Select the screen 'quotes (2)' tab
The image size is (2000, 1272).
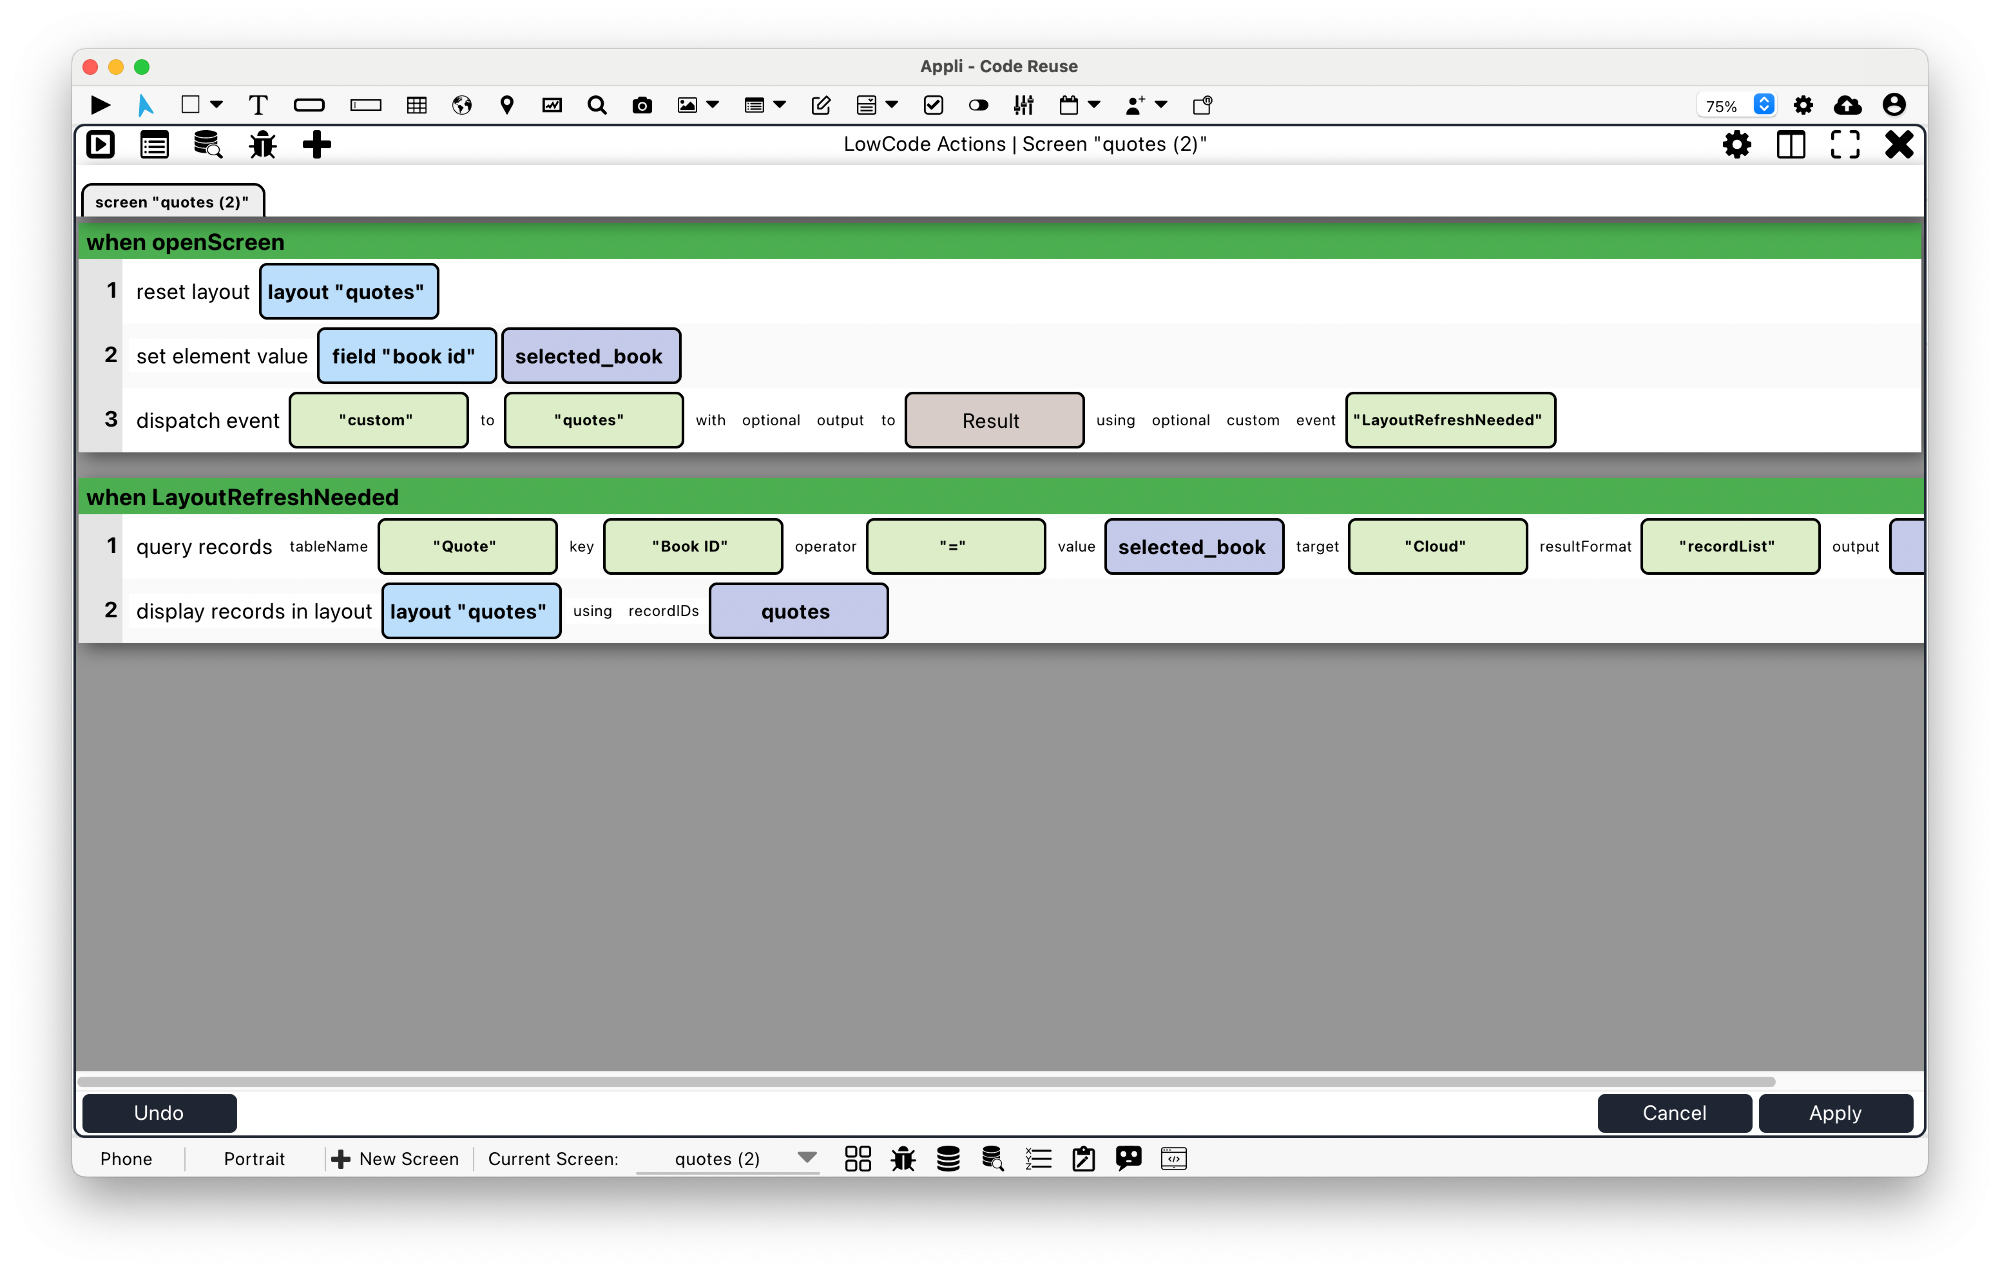pyautogui.click(x=173, y=201)
